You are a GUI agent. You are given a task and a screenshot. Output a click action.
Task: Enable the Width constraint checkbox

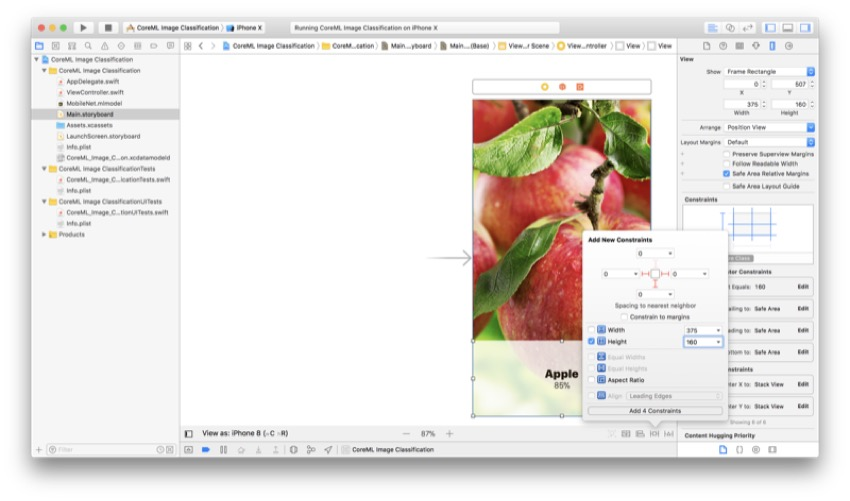point(591,330)
